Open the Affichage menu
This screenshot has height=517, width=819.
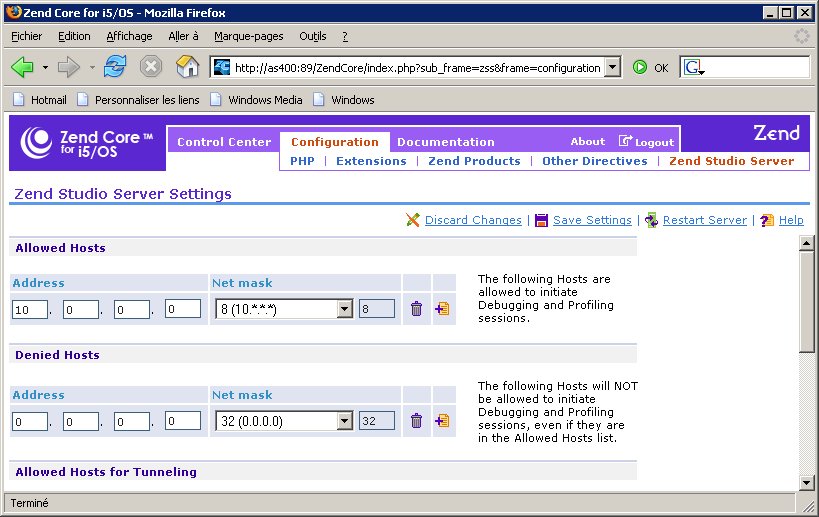click(130, 36)
